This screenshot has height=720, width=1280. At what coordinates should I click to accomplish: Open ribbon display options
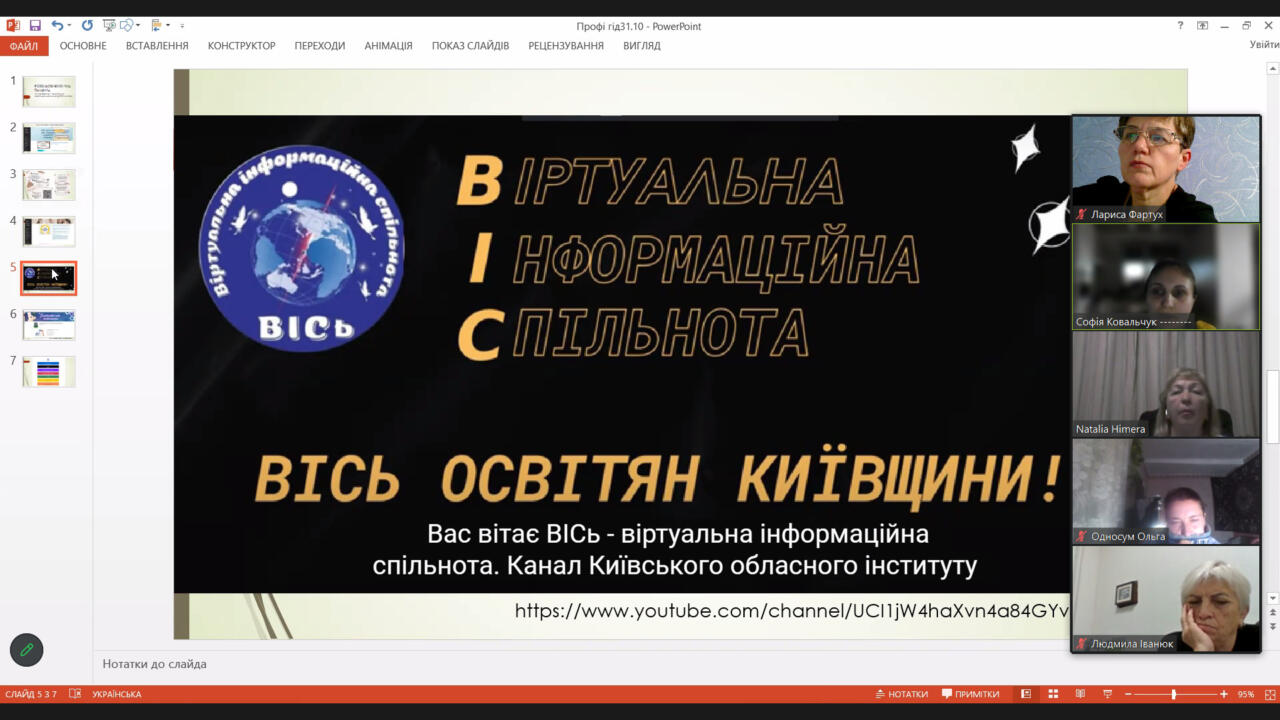click(1202, 26)
